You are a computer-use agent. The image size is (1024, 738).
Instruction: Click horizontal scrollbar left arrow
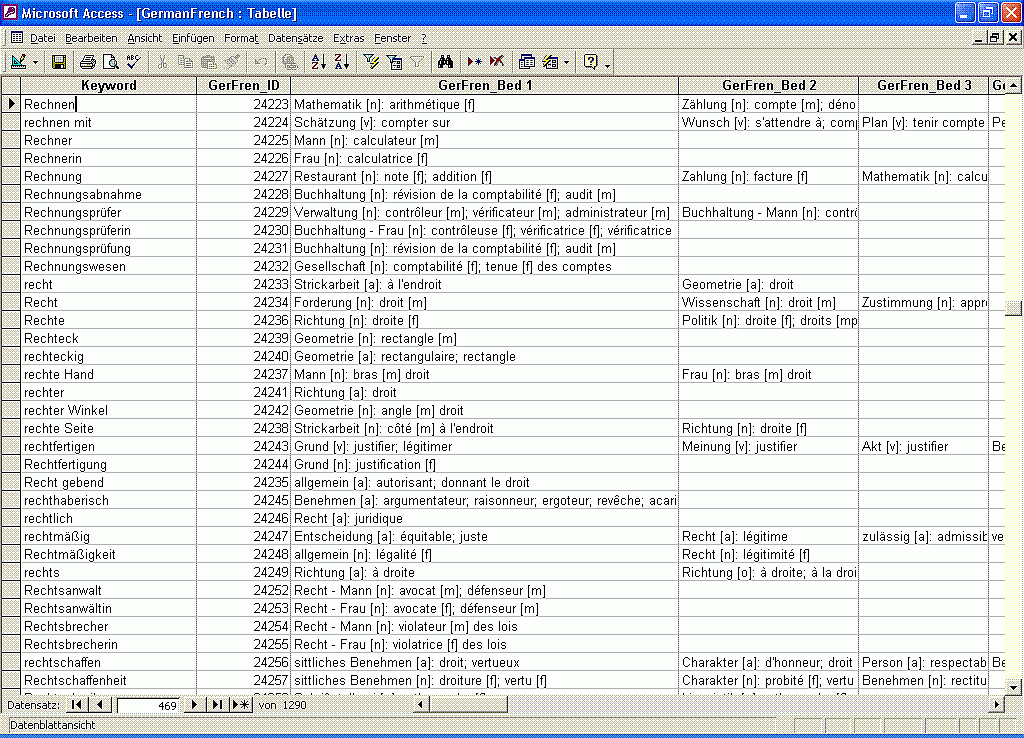(421, 705)
